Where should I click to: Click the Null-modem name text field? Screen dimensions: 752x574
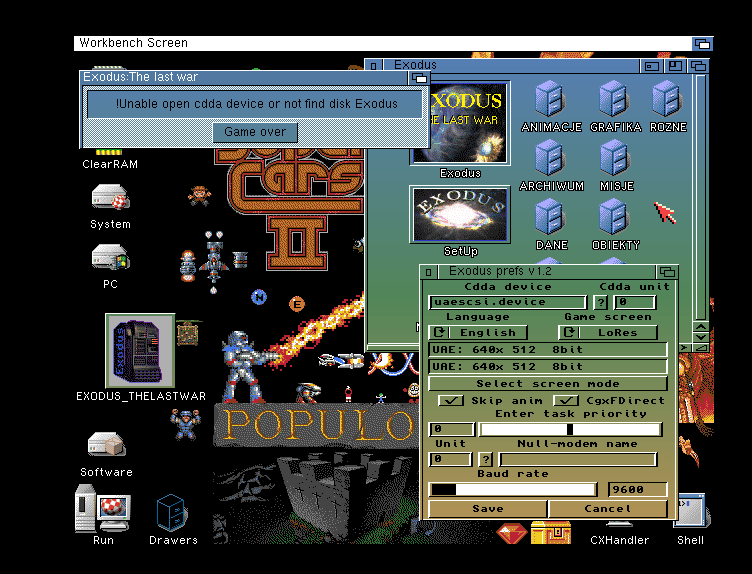click(x=577, y=459)
